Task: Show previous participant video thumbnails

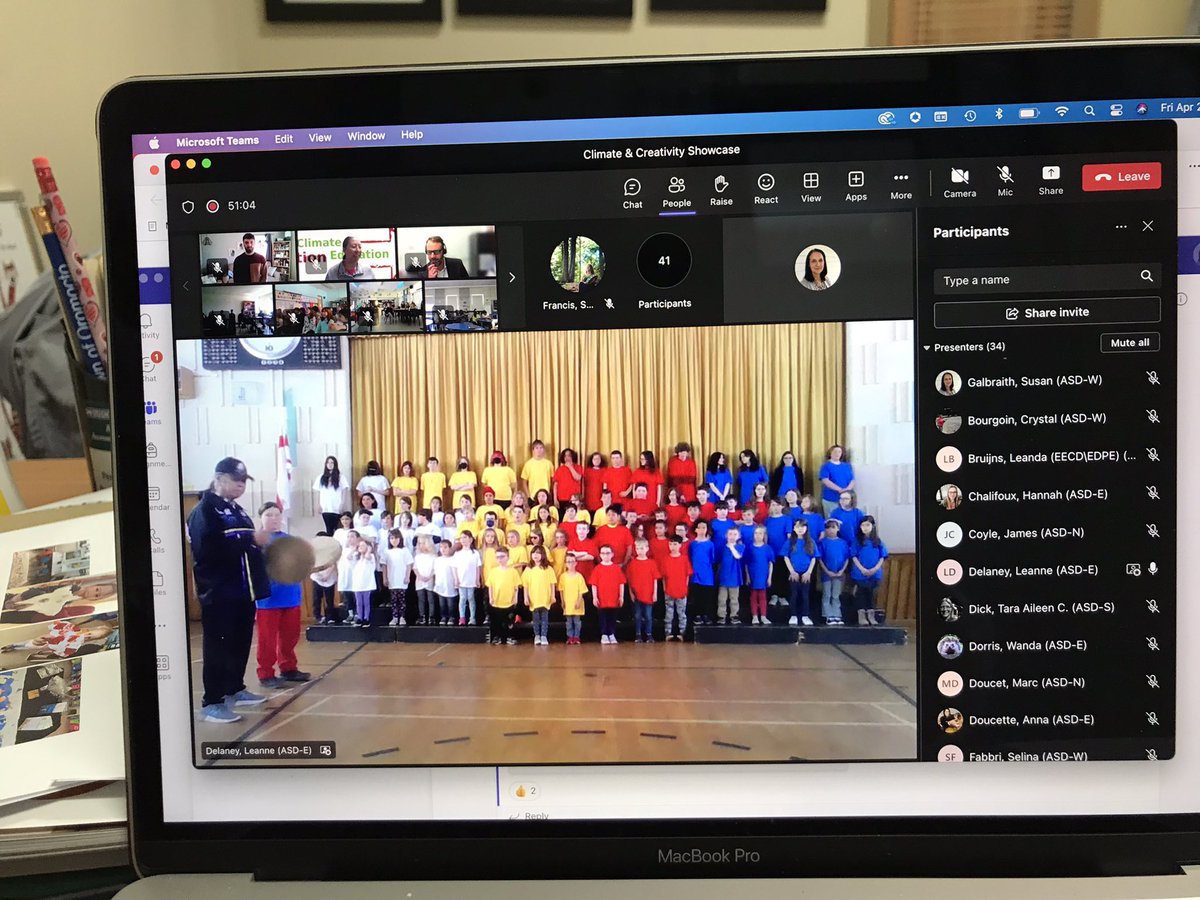Action: point(185,286)
